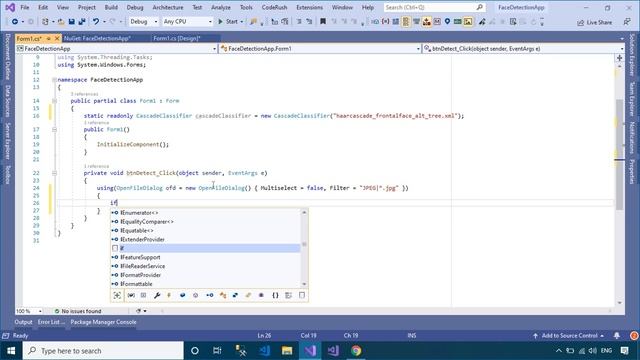Click the active Visual Studio taskbar icon

point(310,351)
